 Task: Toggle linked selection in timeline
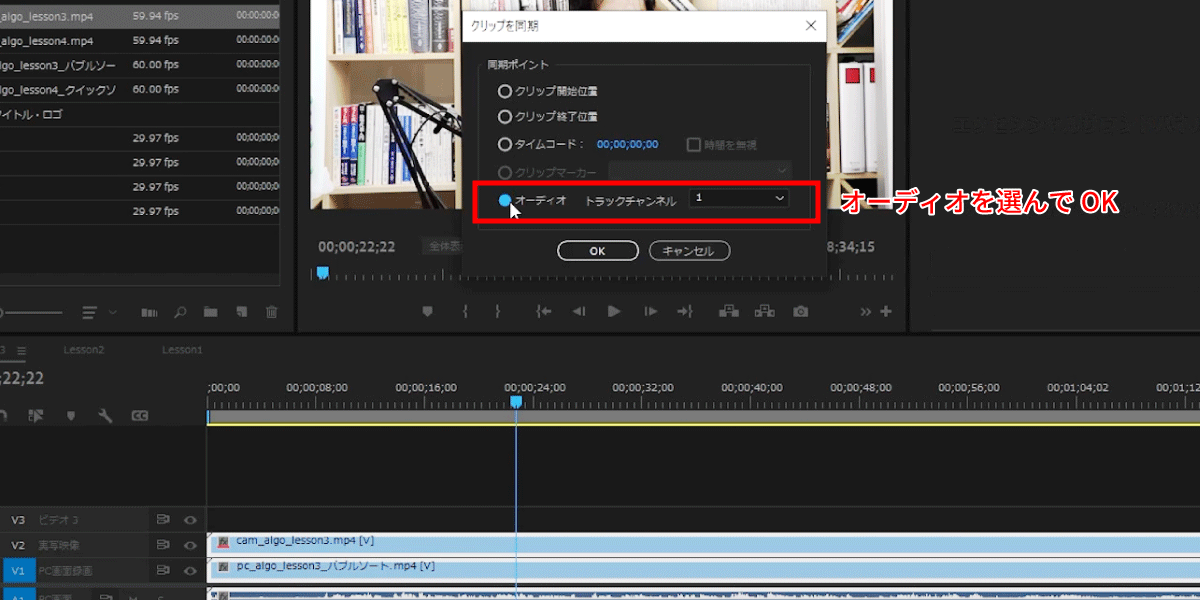pyautogui.click(x=36, y=415)
